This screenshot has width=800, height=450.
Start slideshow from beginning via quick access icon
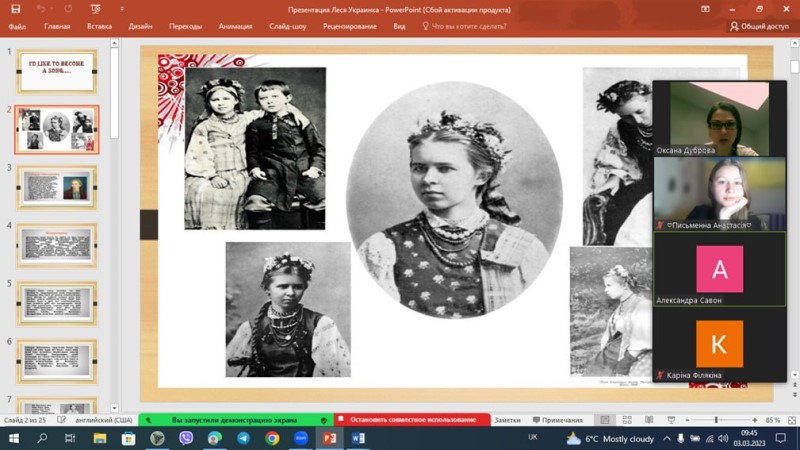pyautogui.click(x=95, y=9)
